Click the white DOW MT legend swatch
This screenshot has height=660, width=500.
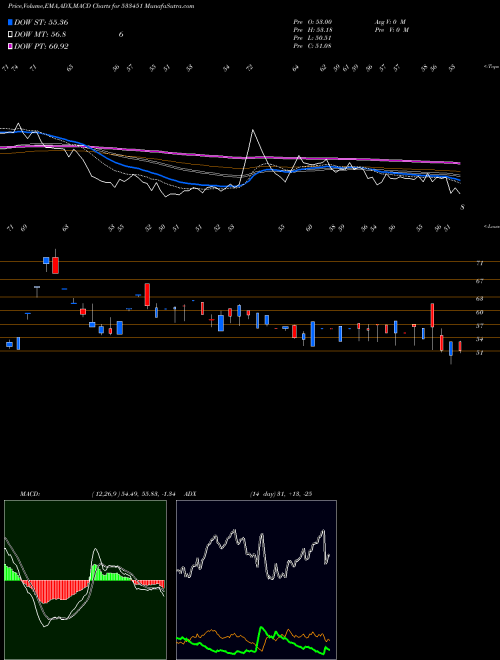coord(10,35)
